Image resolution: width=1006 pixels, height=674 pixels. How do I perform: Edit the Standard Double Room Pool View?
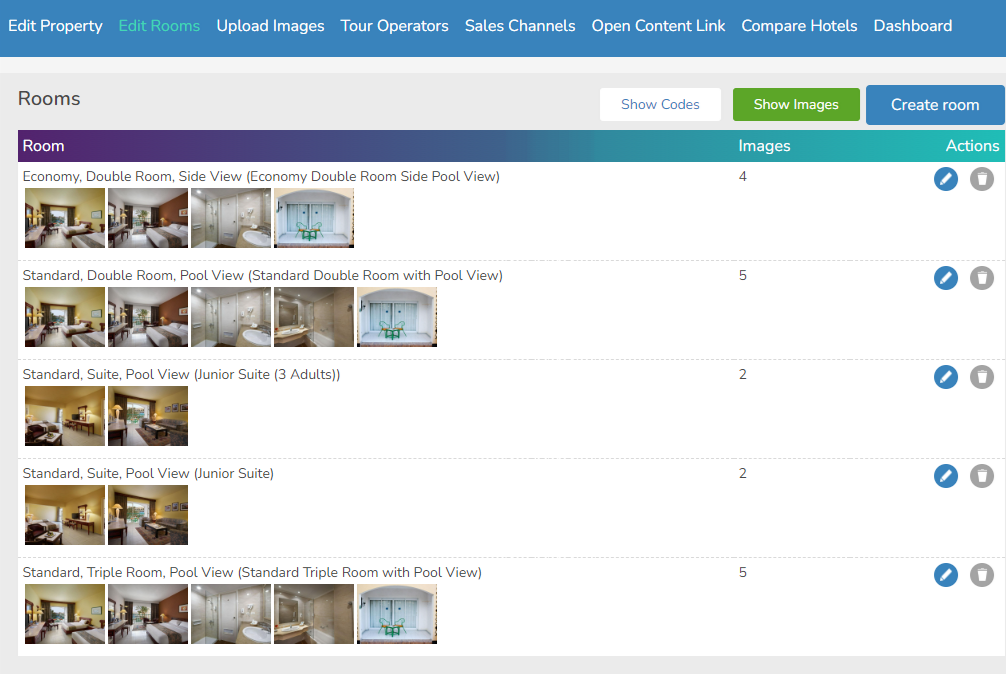(x=946, y=278)
